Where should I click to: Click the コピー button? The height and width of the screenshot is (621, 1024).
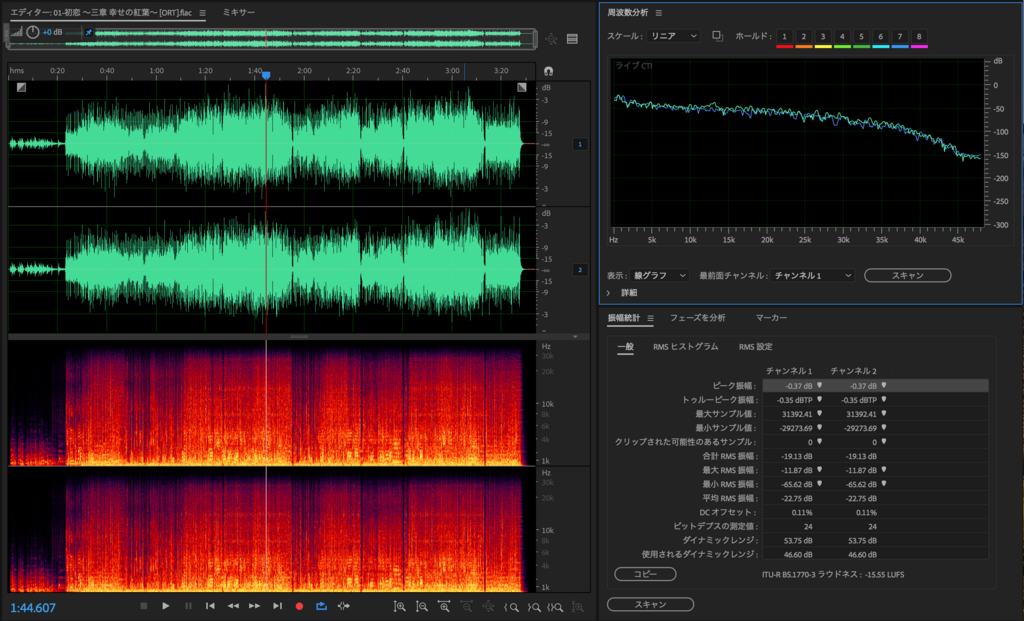point(645,574)
